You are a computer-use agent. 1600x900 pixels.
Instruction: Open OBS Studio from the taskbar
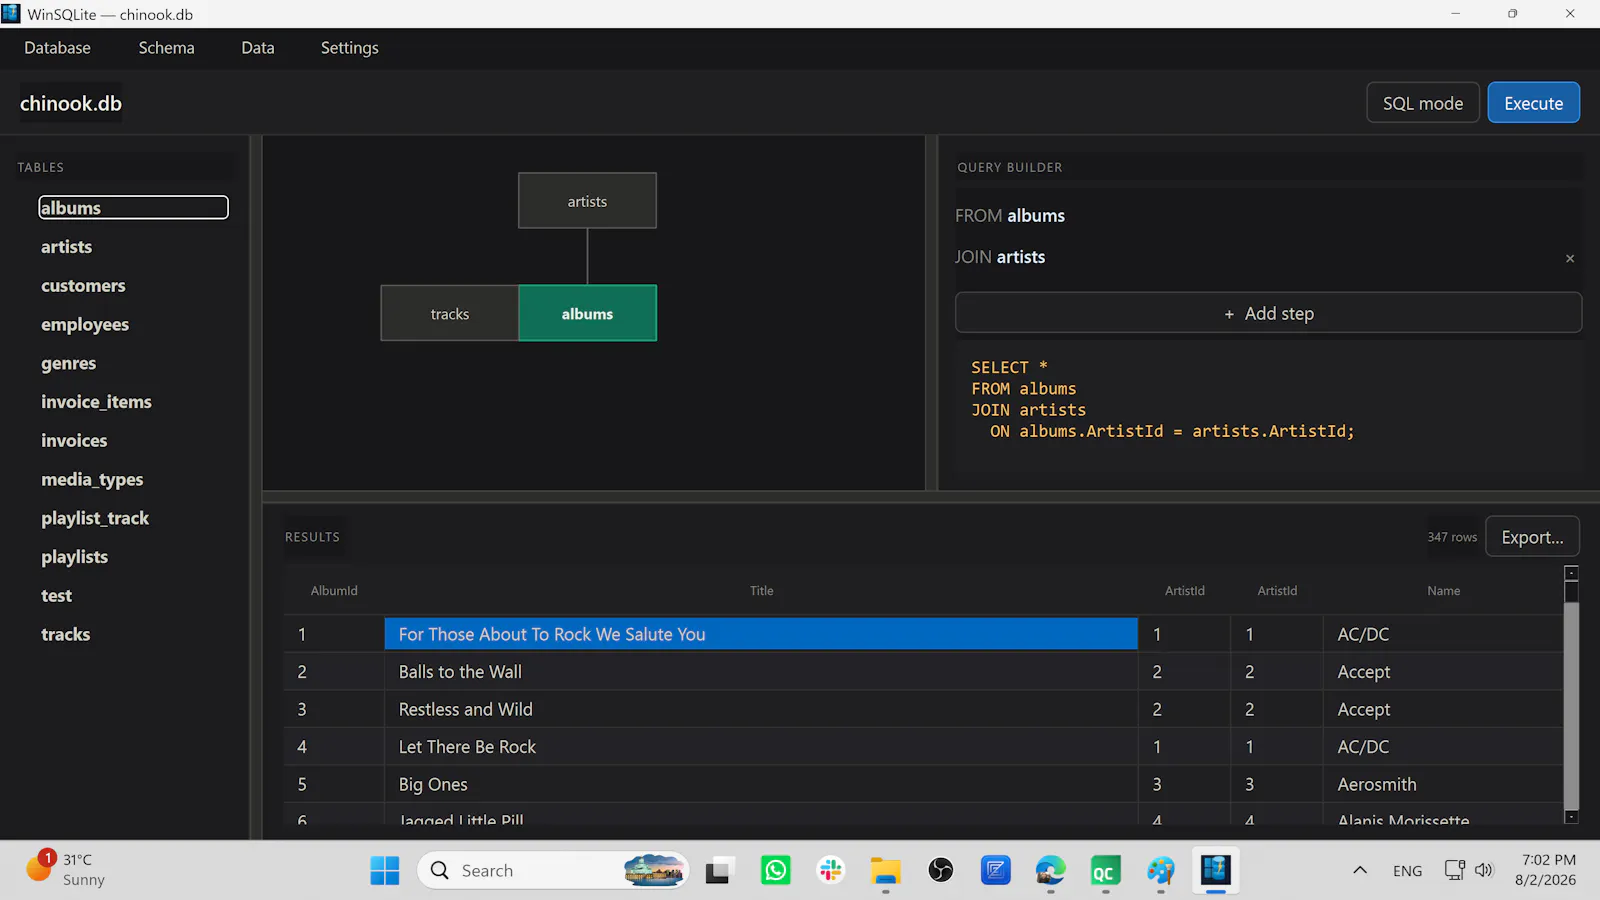pyautogui.click(x=940, y=870)
